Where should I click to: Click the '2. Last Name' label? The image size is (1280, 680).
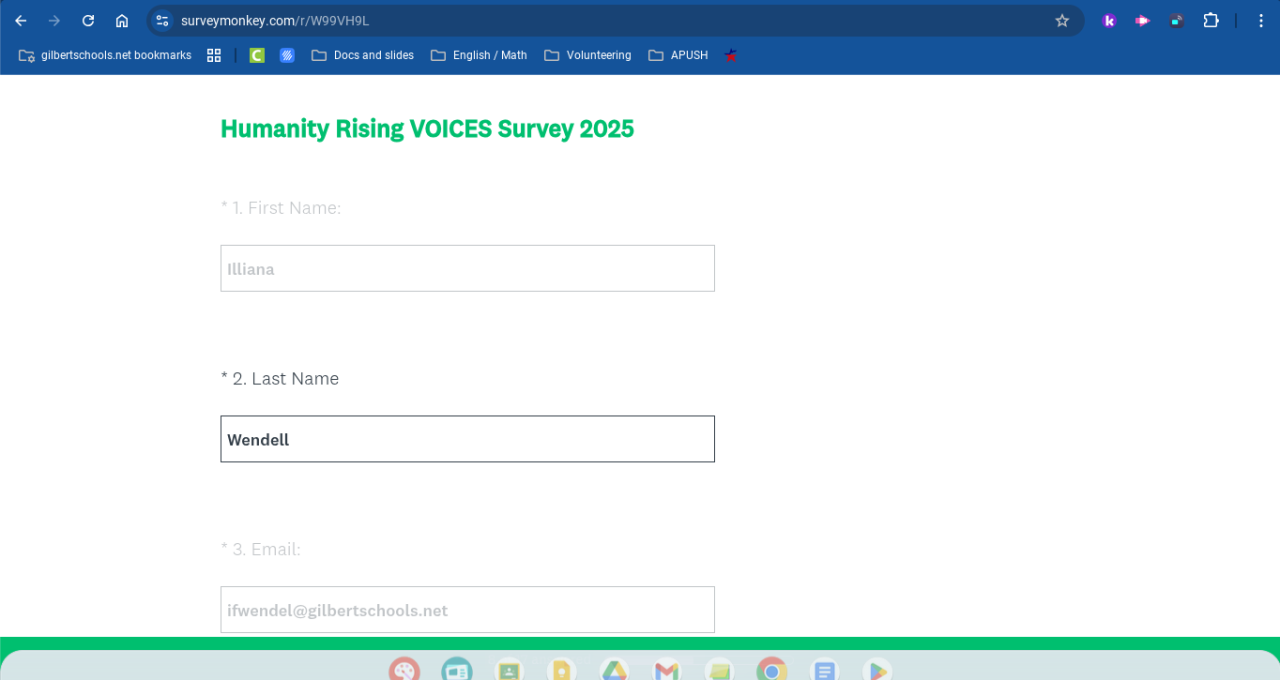(280, 379)
